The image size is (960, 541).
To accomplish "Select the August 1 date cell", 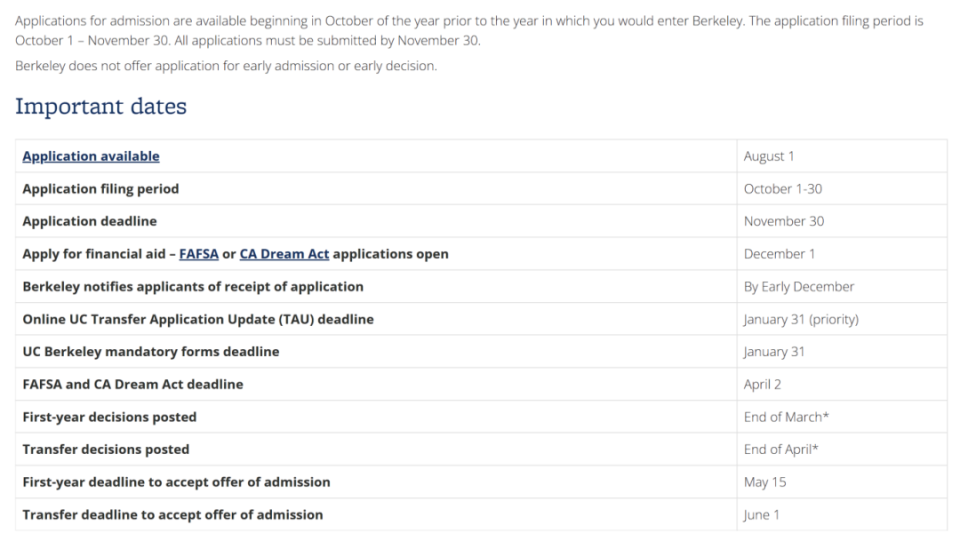I will coord(769,156).
